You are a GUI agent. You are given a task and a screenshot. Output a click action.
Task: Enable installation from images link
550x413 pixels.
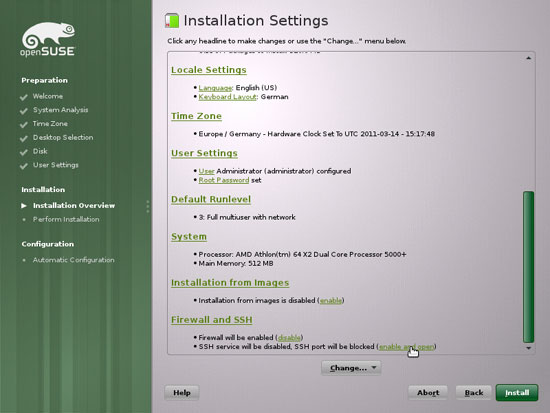[x=331, y=301]
